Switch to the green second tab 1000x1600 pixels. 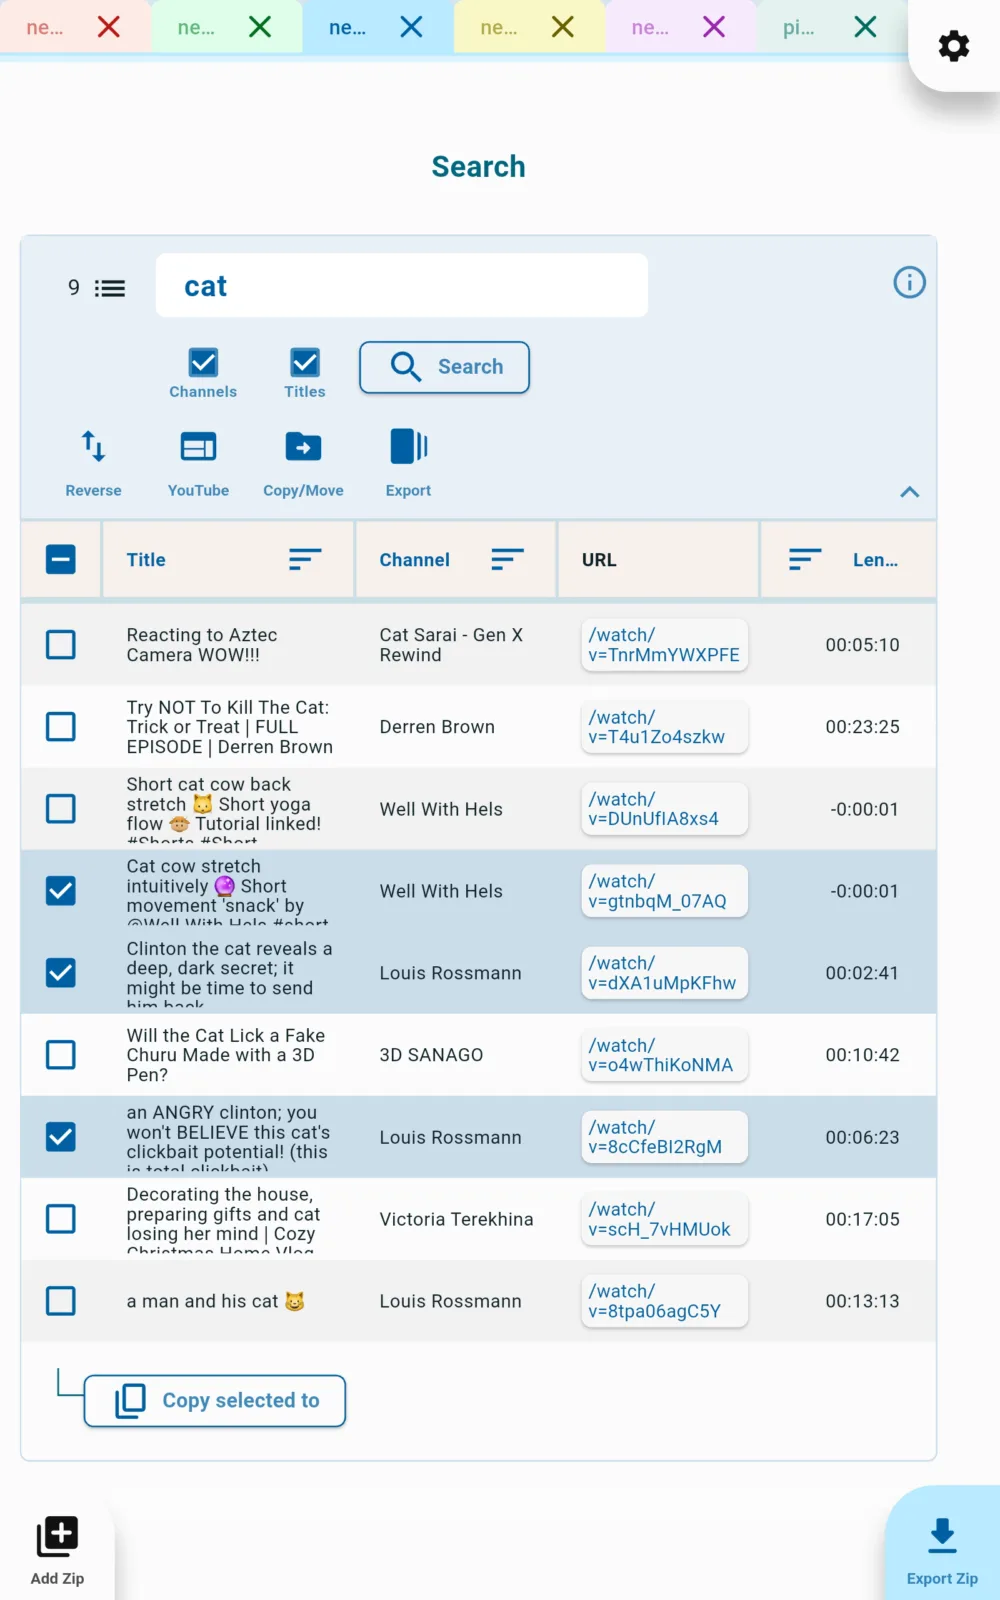coord(196,27)
